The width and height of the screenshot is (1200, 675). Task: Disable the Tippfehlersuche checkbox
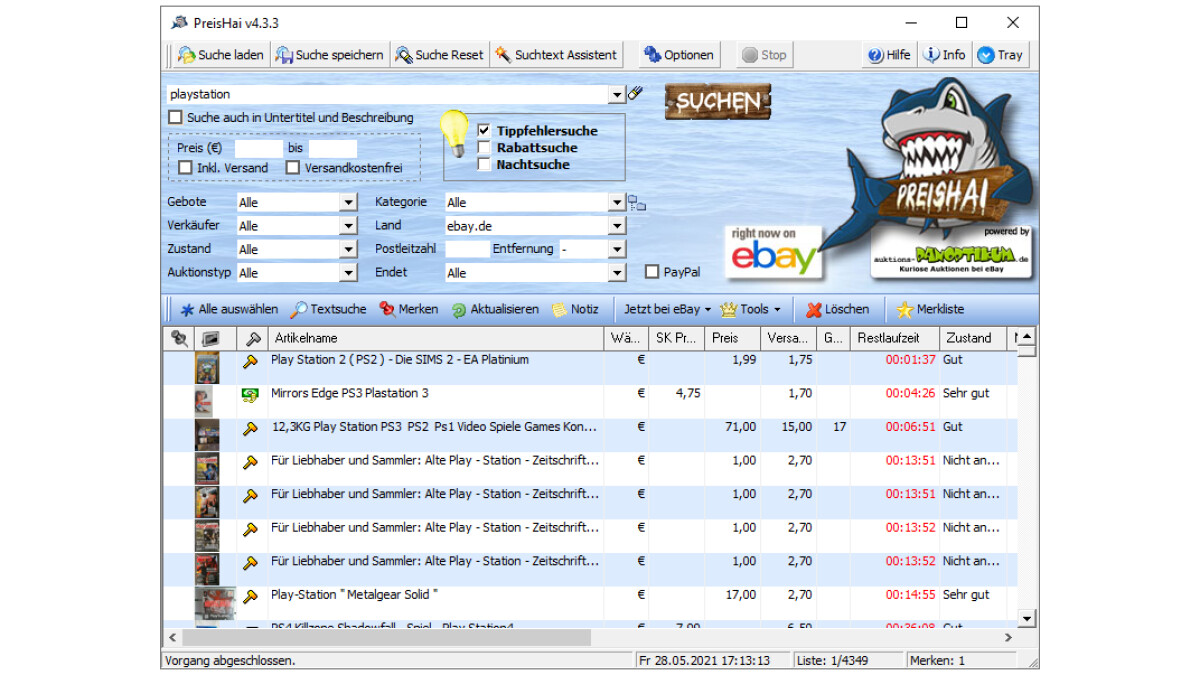[x=485, y=131]
